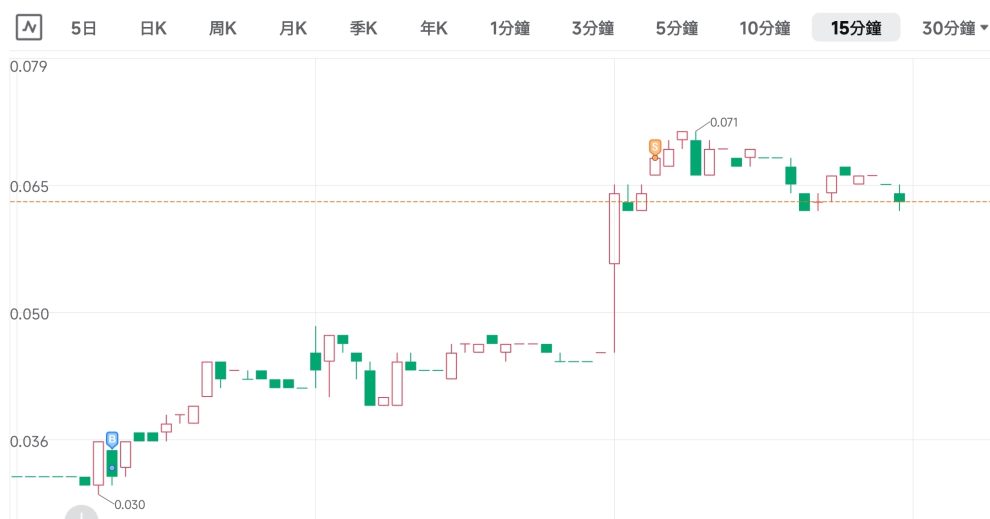Switch to the 5日 timeframe tab
The image size is (990, 519).
(84, 28)
